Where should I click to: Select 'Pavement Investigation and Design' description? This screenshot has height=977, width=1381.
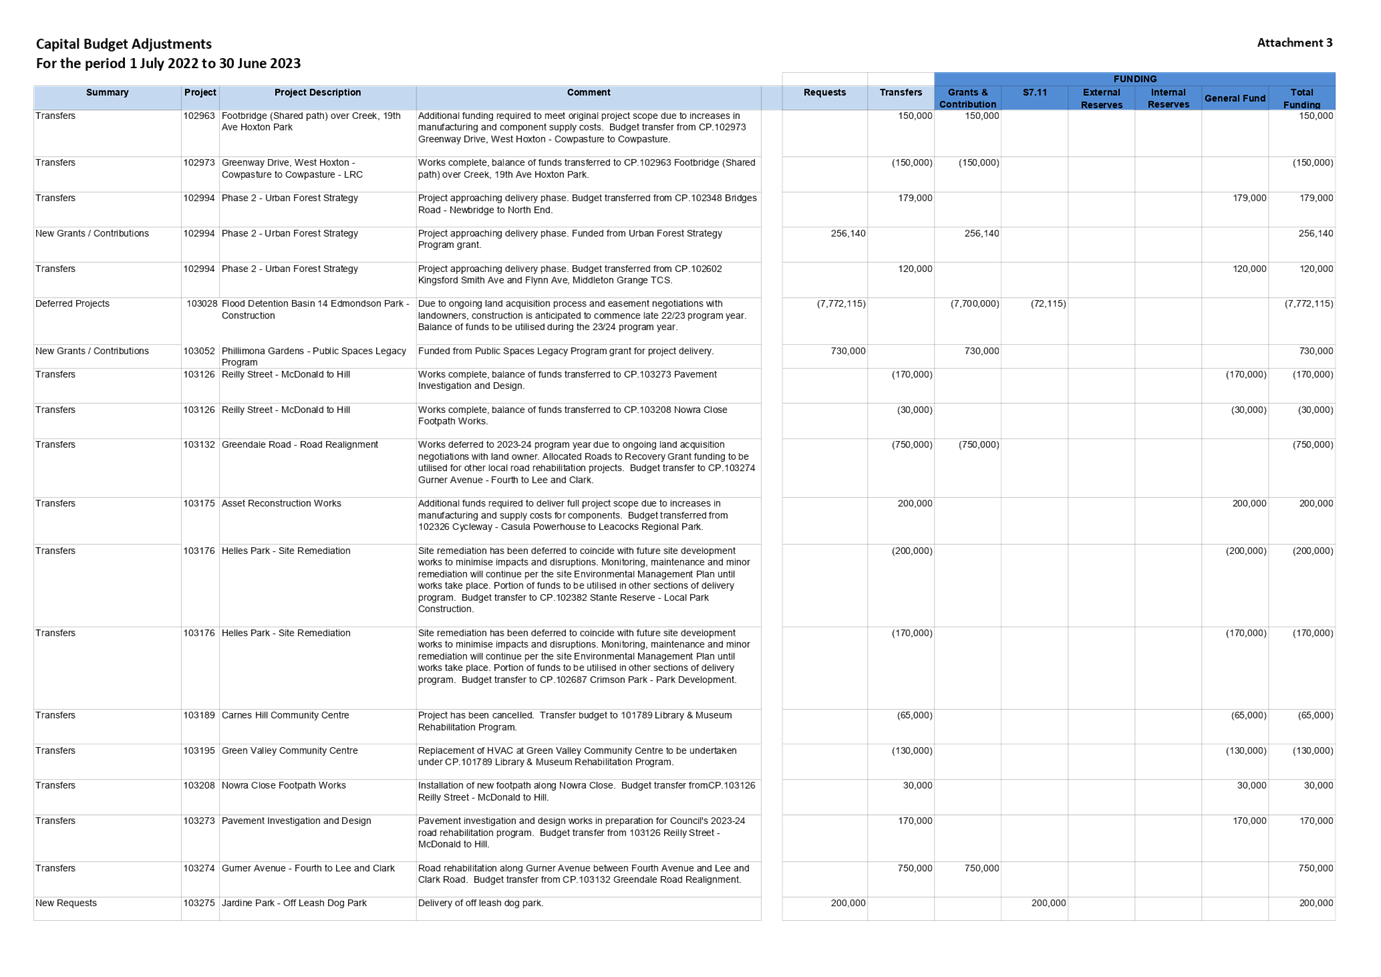pyautogui.click(x=296, y=821)
